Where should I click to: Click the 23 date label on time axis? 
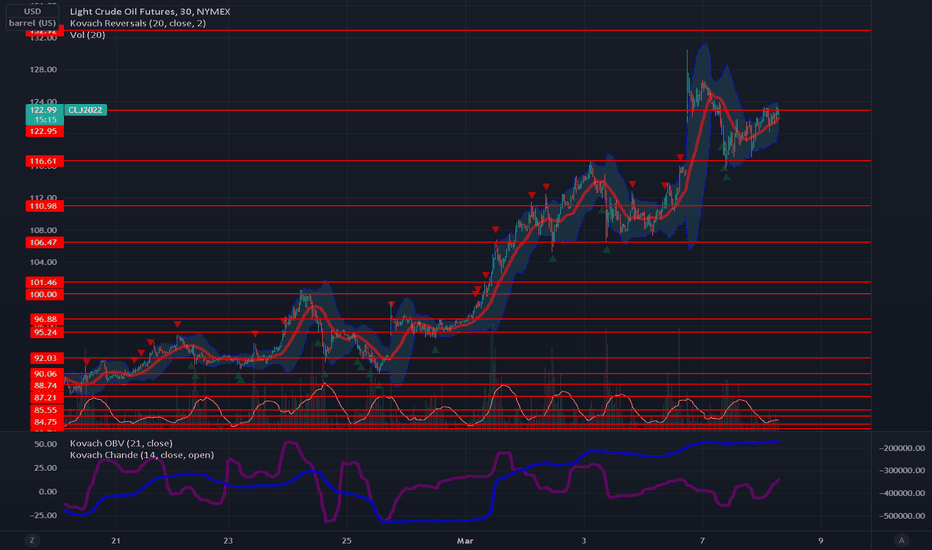click(228, 540)
